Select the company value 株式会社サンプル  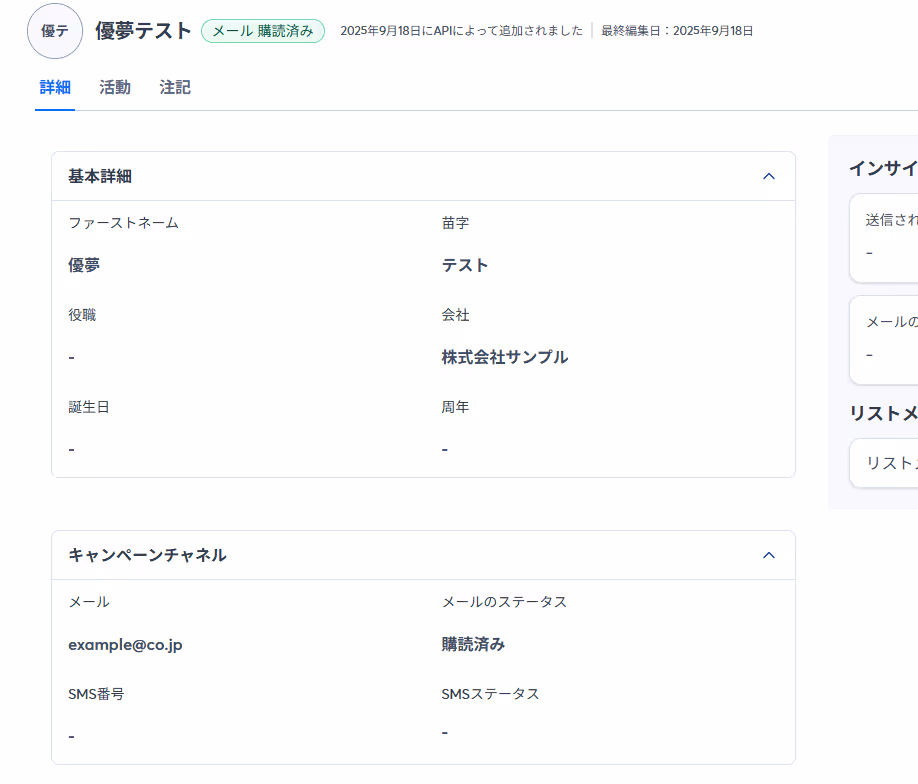(x=505, y=357)
